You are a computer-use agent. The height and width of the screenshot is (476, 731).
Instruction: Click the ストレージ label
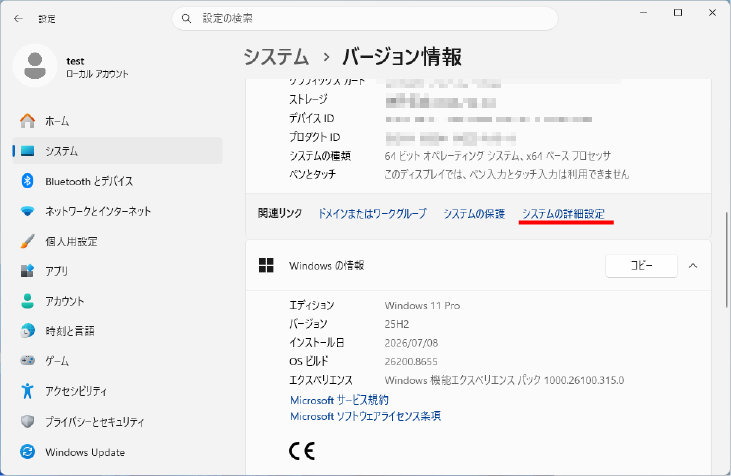tap(308, 99)
